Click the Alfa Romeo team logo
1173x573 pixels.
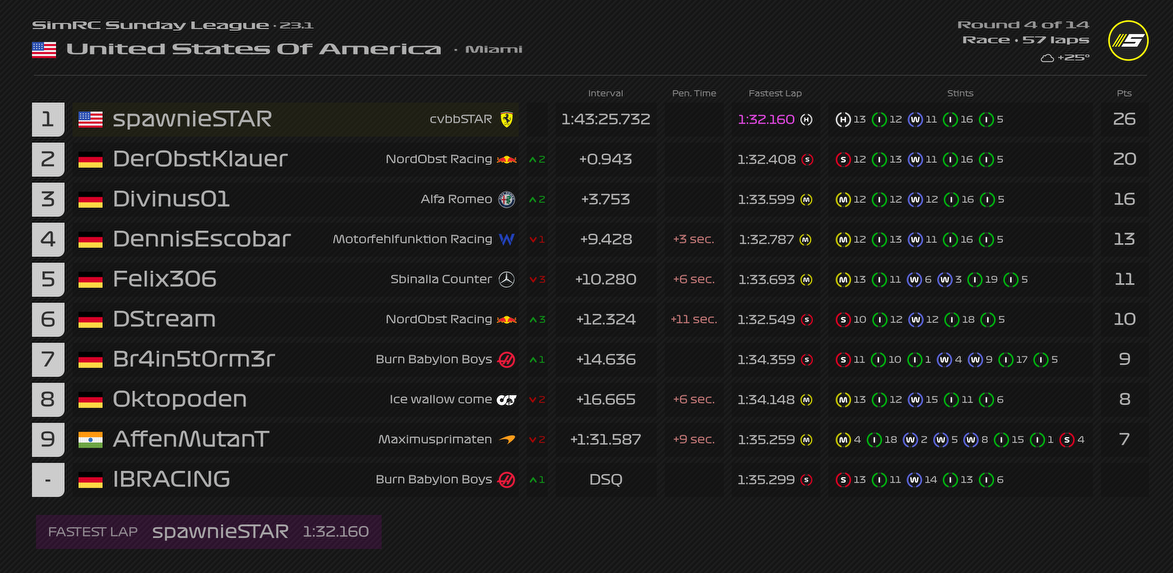pyautogui.click(x=508, y=199)
